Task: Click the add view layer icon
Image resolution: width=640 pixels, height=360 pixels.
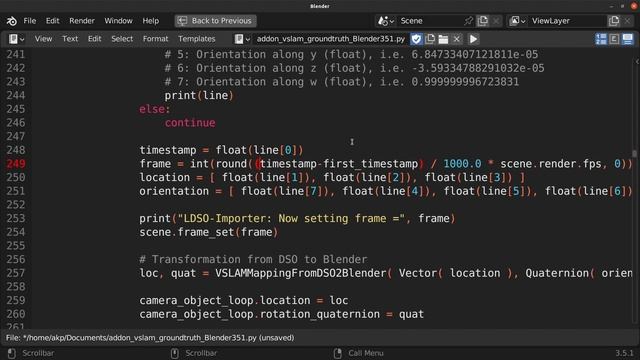Action: [614, 21]
